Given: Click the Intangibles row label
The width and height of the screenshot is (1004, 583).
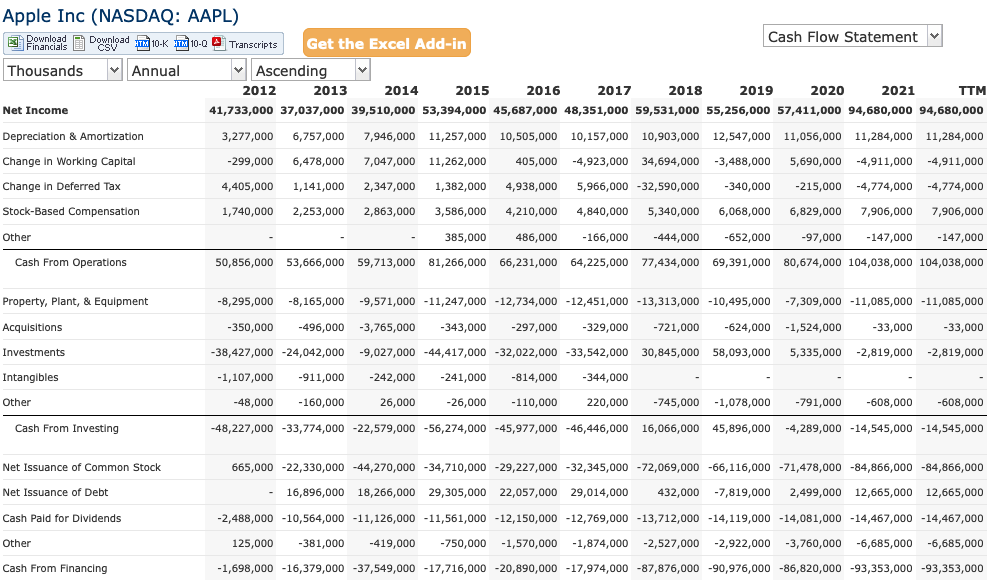Looking at the screenshot, I should coord(30,378).
